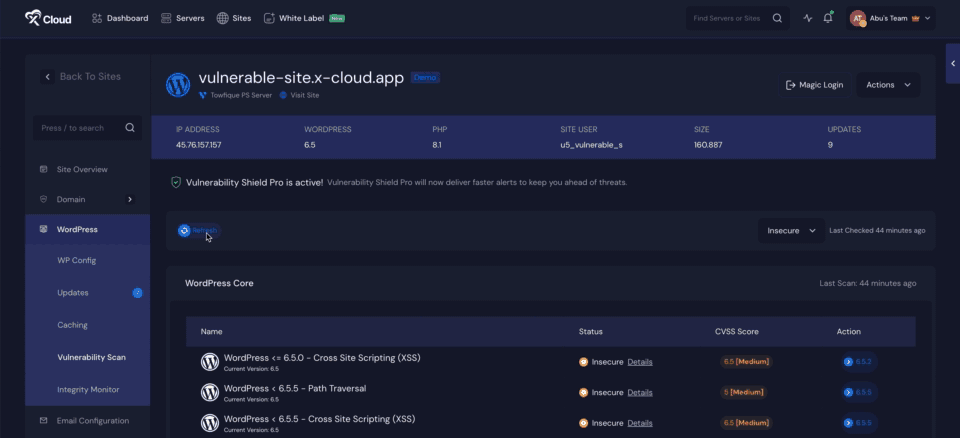Open Integrity Monitor in sidebar
The width and height of the screenshot is (960, 438).
[x=90, y=389]
